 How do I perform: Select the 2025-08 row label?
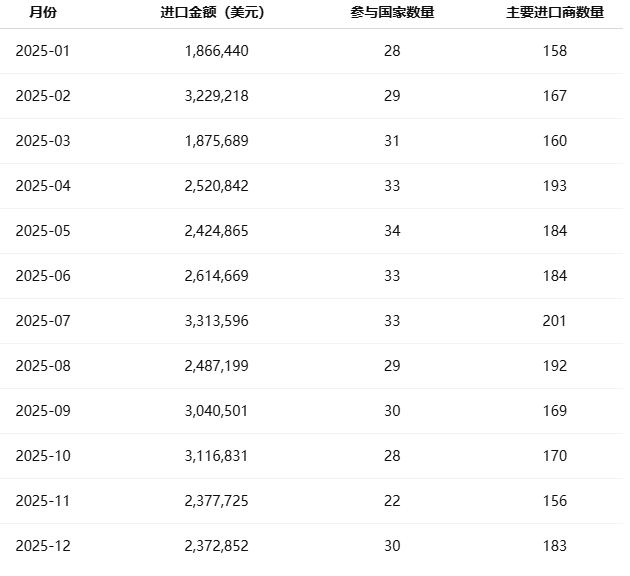point(43,366)
